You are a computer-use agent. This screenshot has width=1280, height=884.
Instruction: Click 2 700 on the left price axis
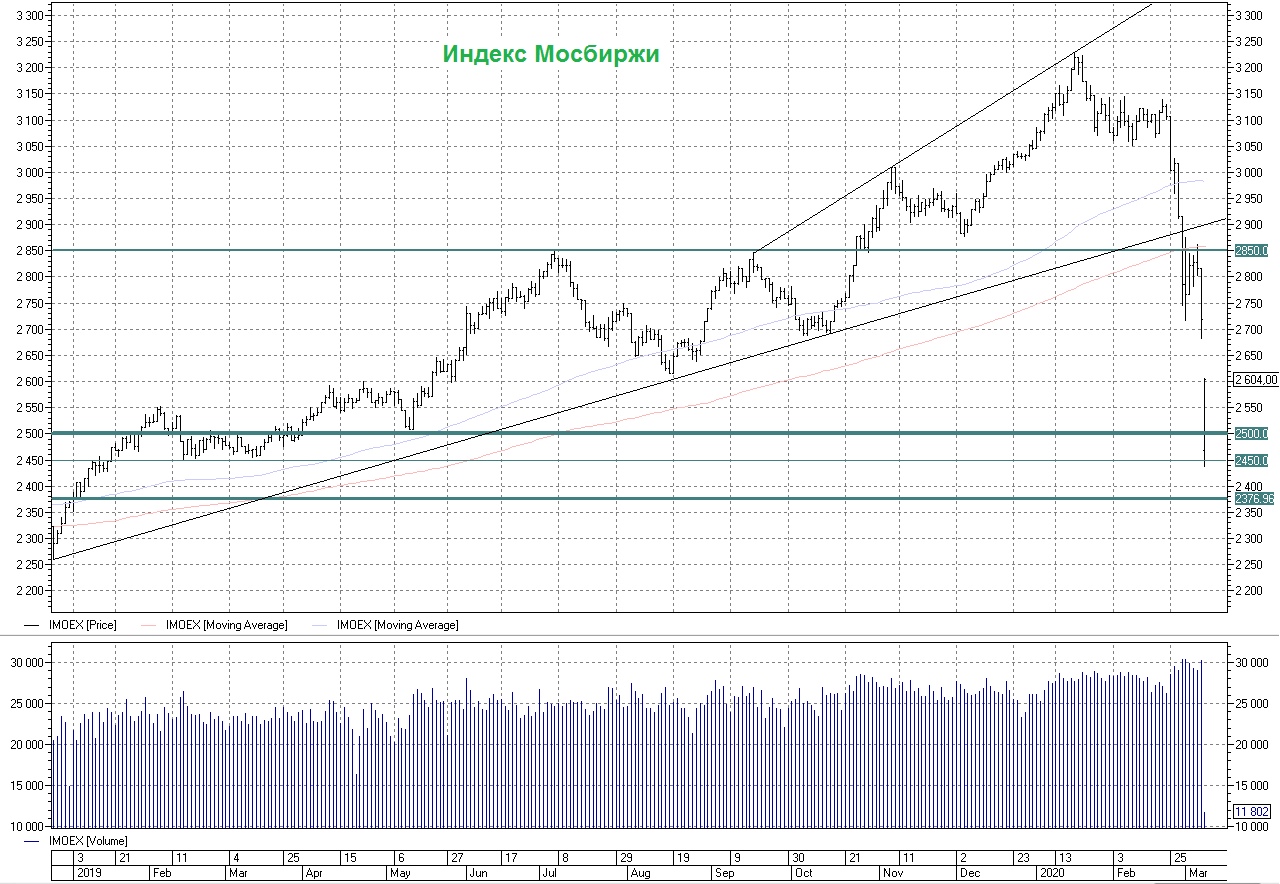30,329
